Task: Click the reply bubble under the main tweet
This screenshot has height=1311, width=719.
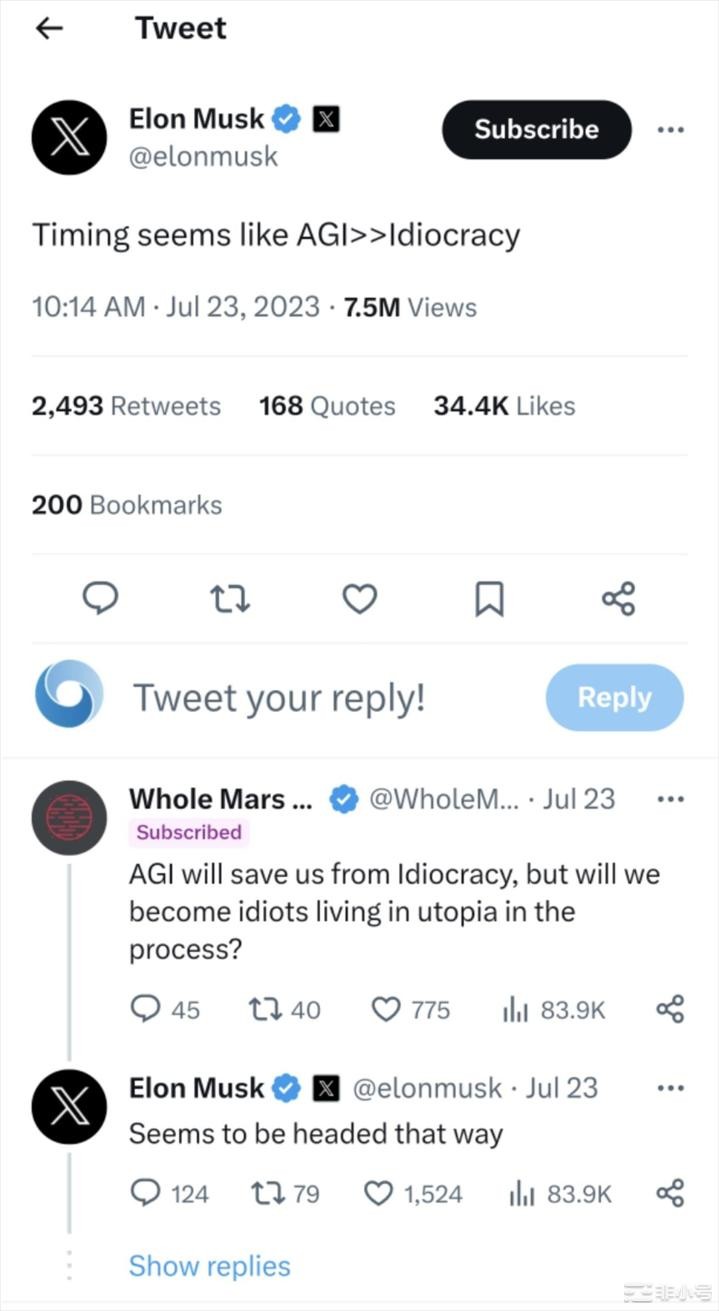Action: click(x=100, y=598)
